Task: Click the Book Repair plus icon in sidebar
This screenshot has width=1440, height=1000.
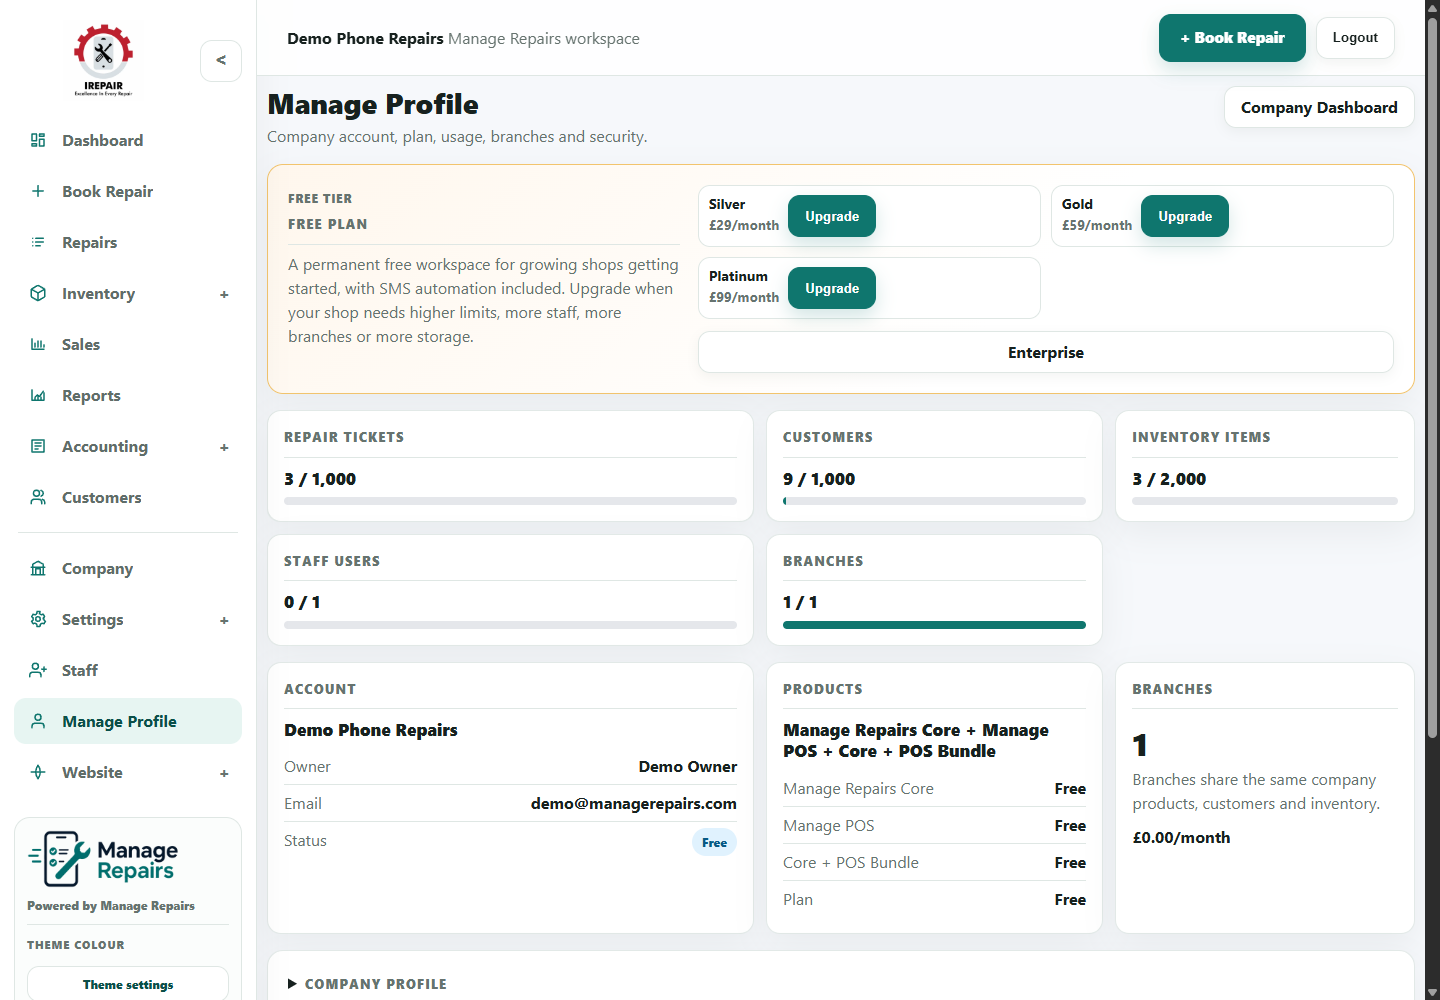Action: pos(38,191)
